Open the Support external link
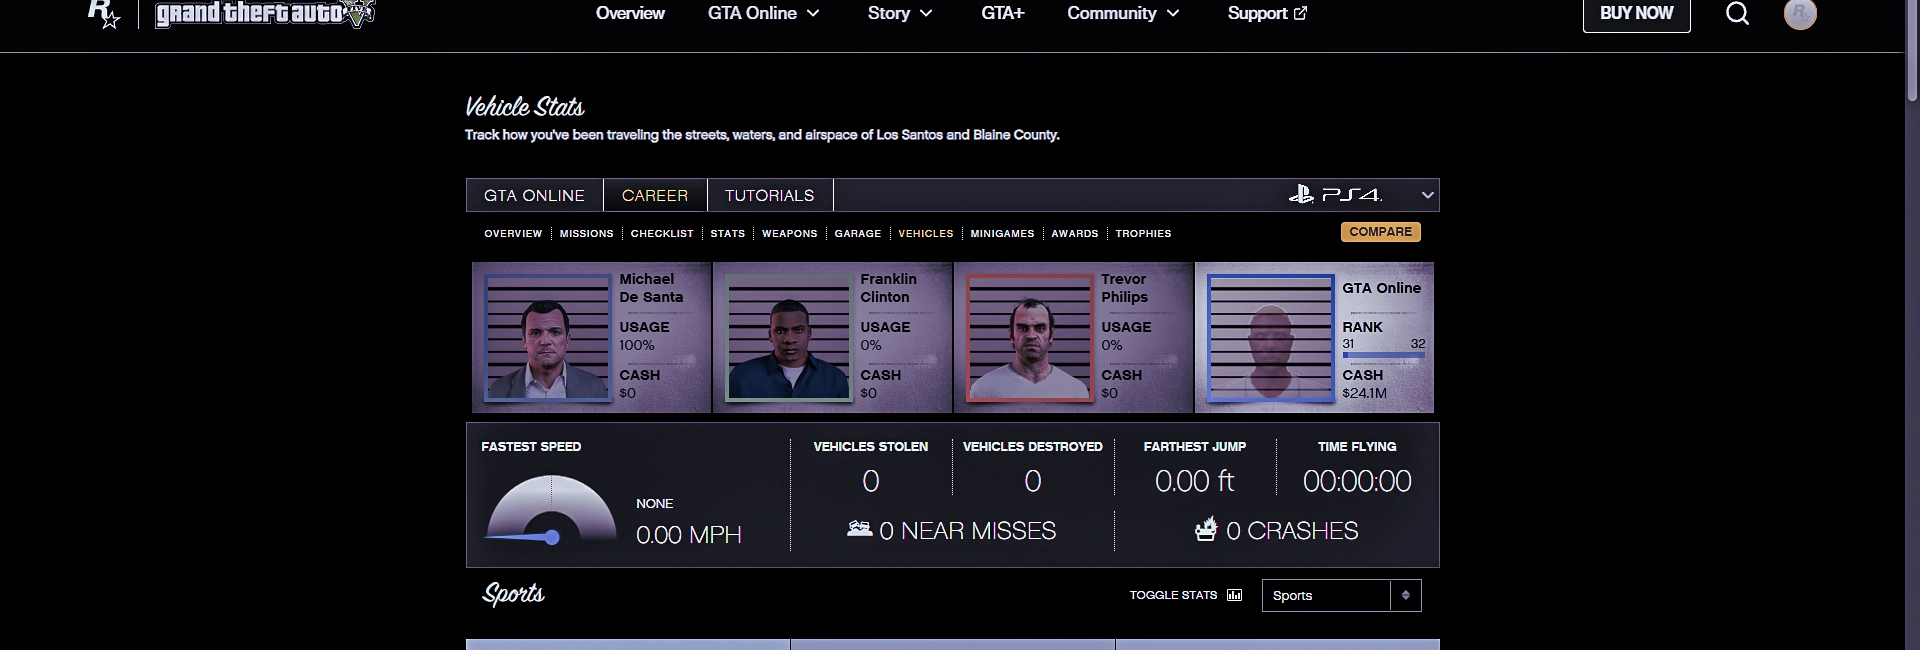 (1267, 13)
